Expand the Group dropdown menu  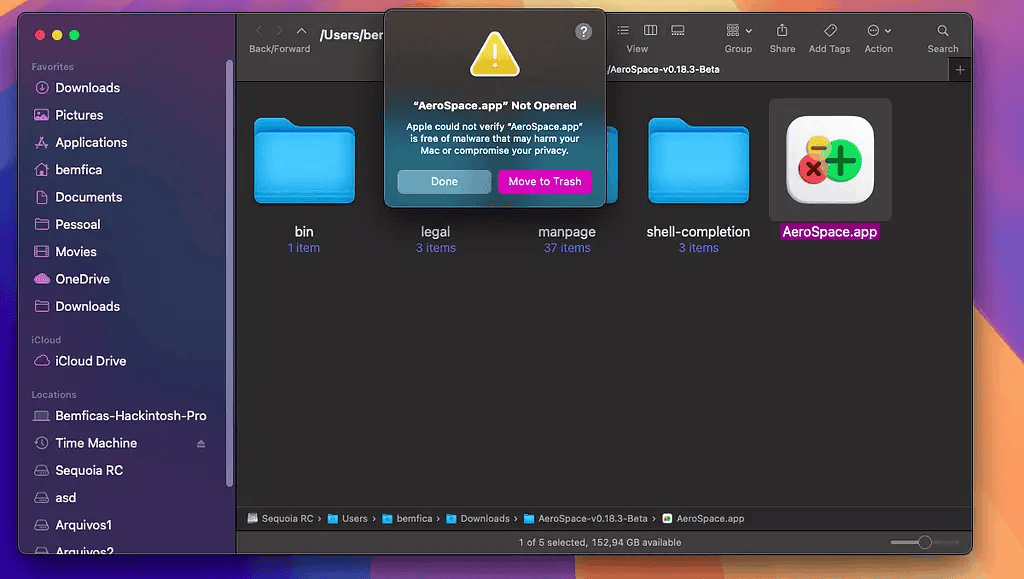coord(739,31)
